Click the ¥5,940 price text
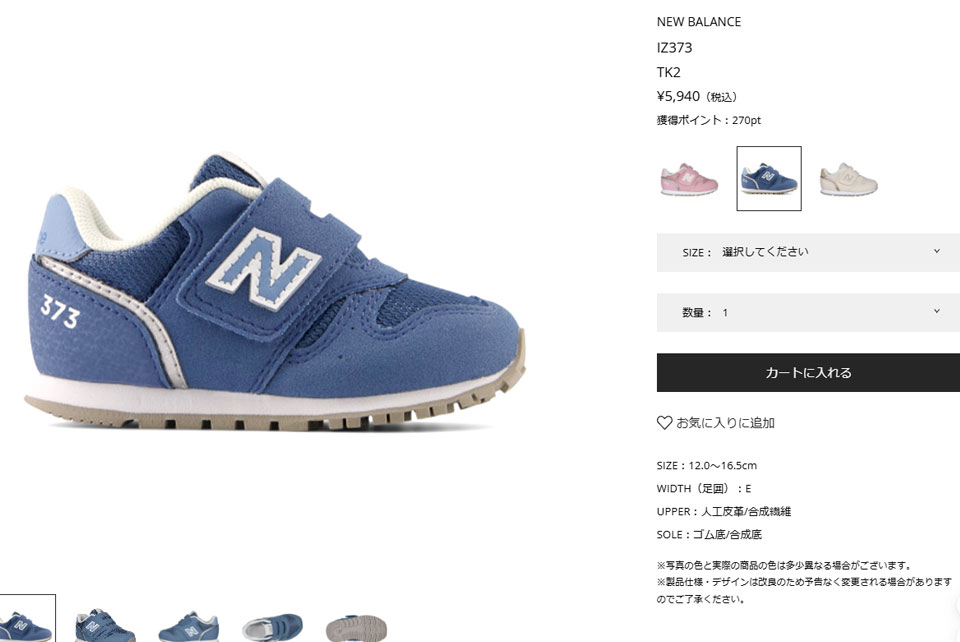The height and width of the screenshot is (642, 960). [678, 97]
